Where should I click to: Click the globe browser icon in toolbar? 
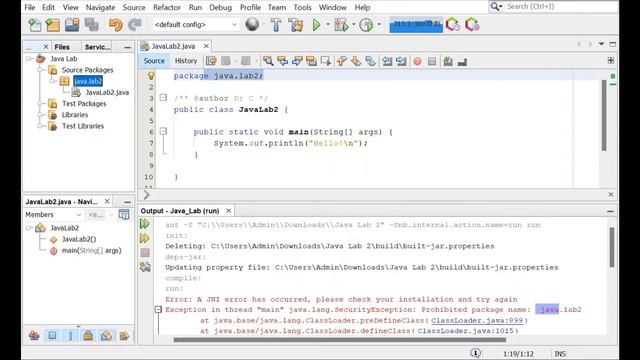252,25
